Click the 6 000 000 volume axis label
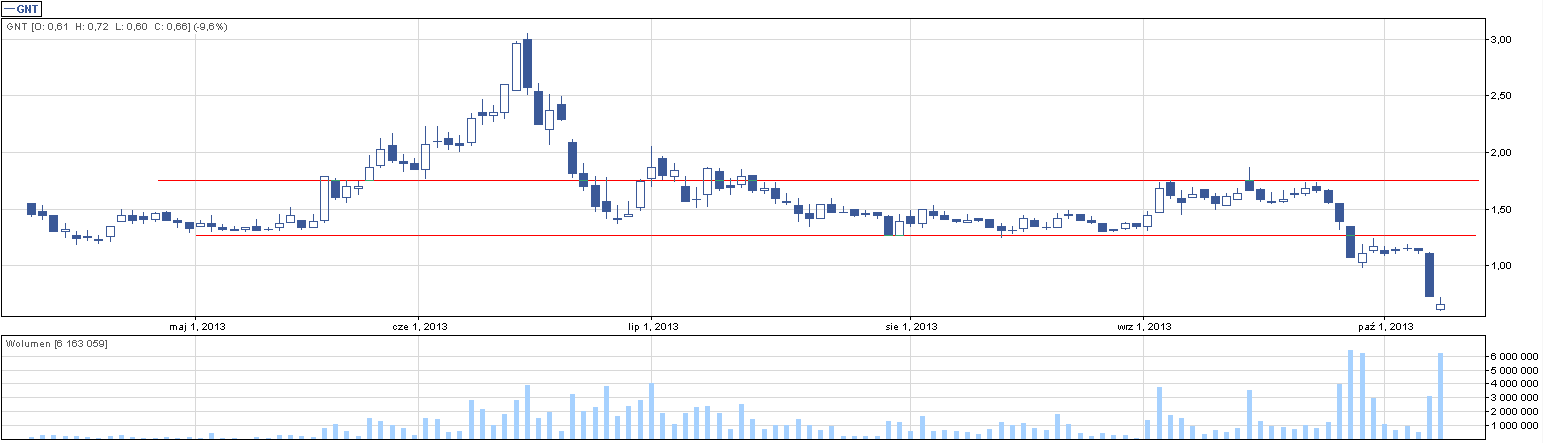This screenshot has height=443, width=1543. pyautogui.click(x=1513, y=356)
